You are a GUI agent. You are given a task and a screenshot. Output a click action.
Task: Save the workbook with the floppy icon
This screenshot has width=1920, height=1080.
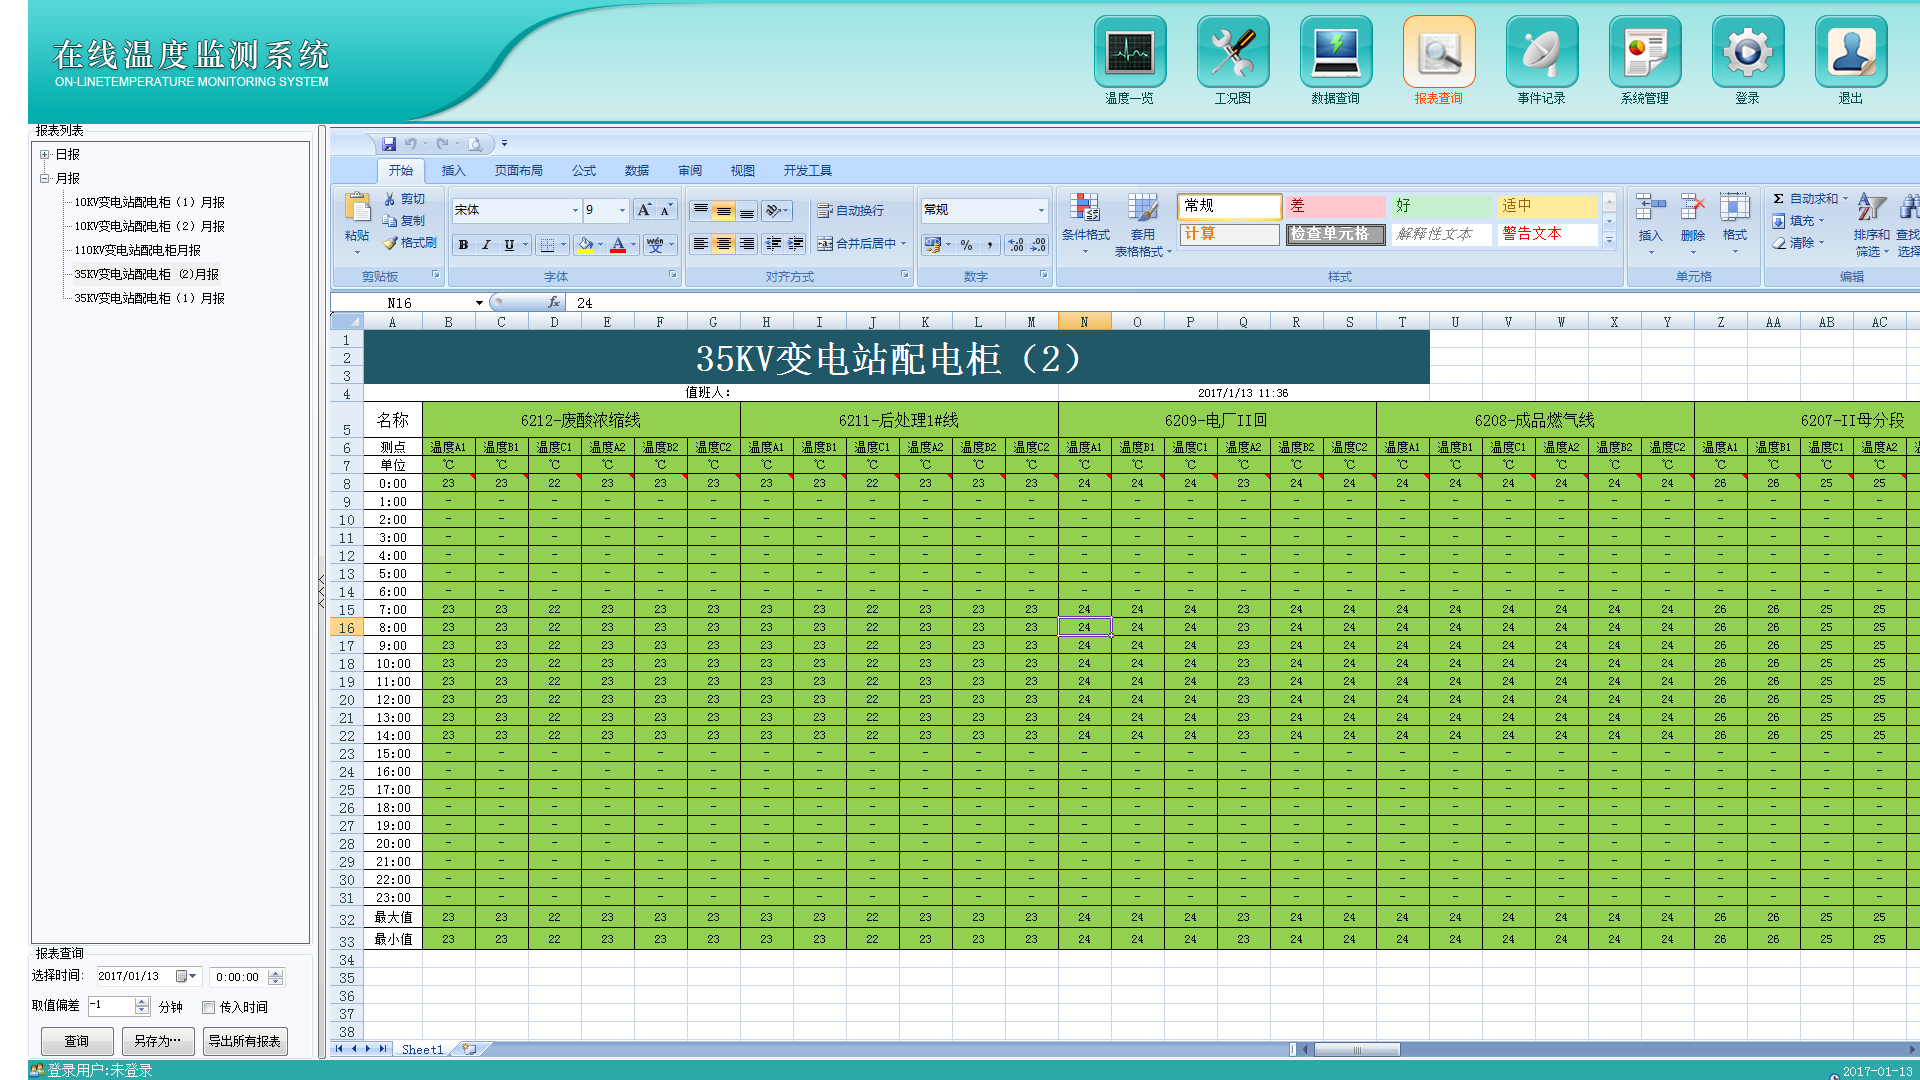pos(389,144)
